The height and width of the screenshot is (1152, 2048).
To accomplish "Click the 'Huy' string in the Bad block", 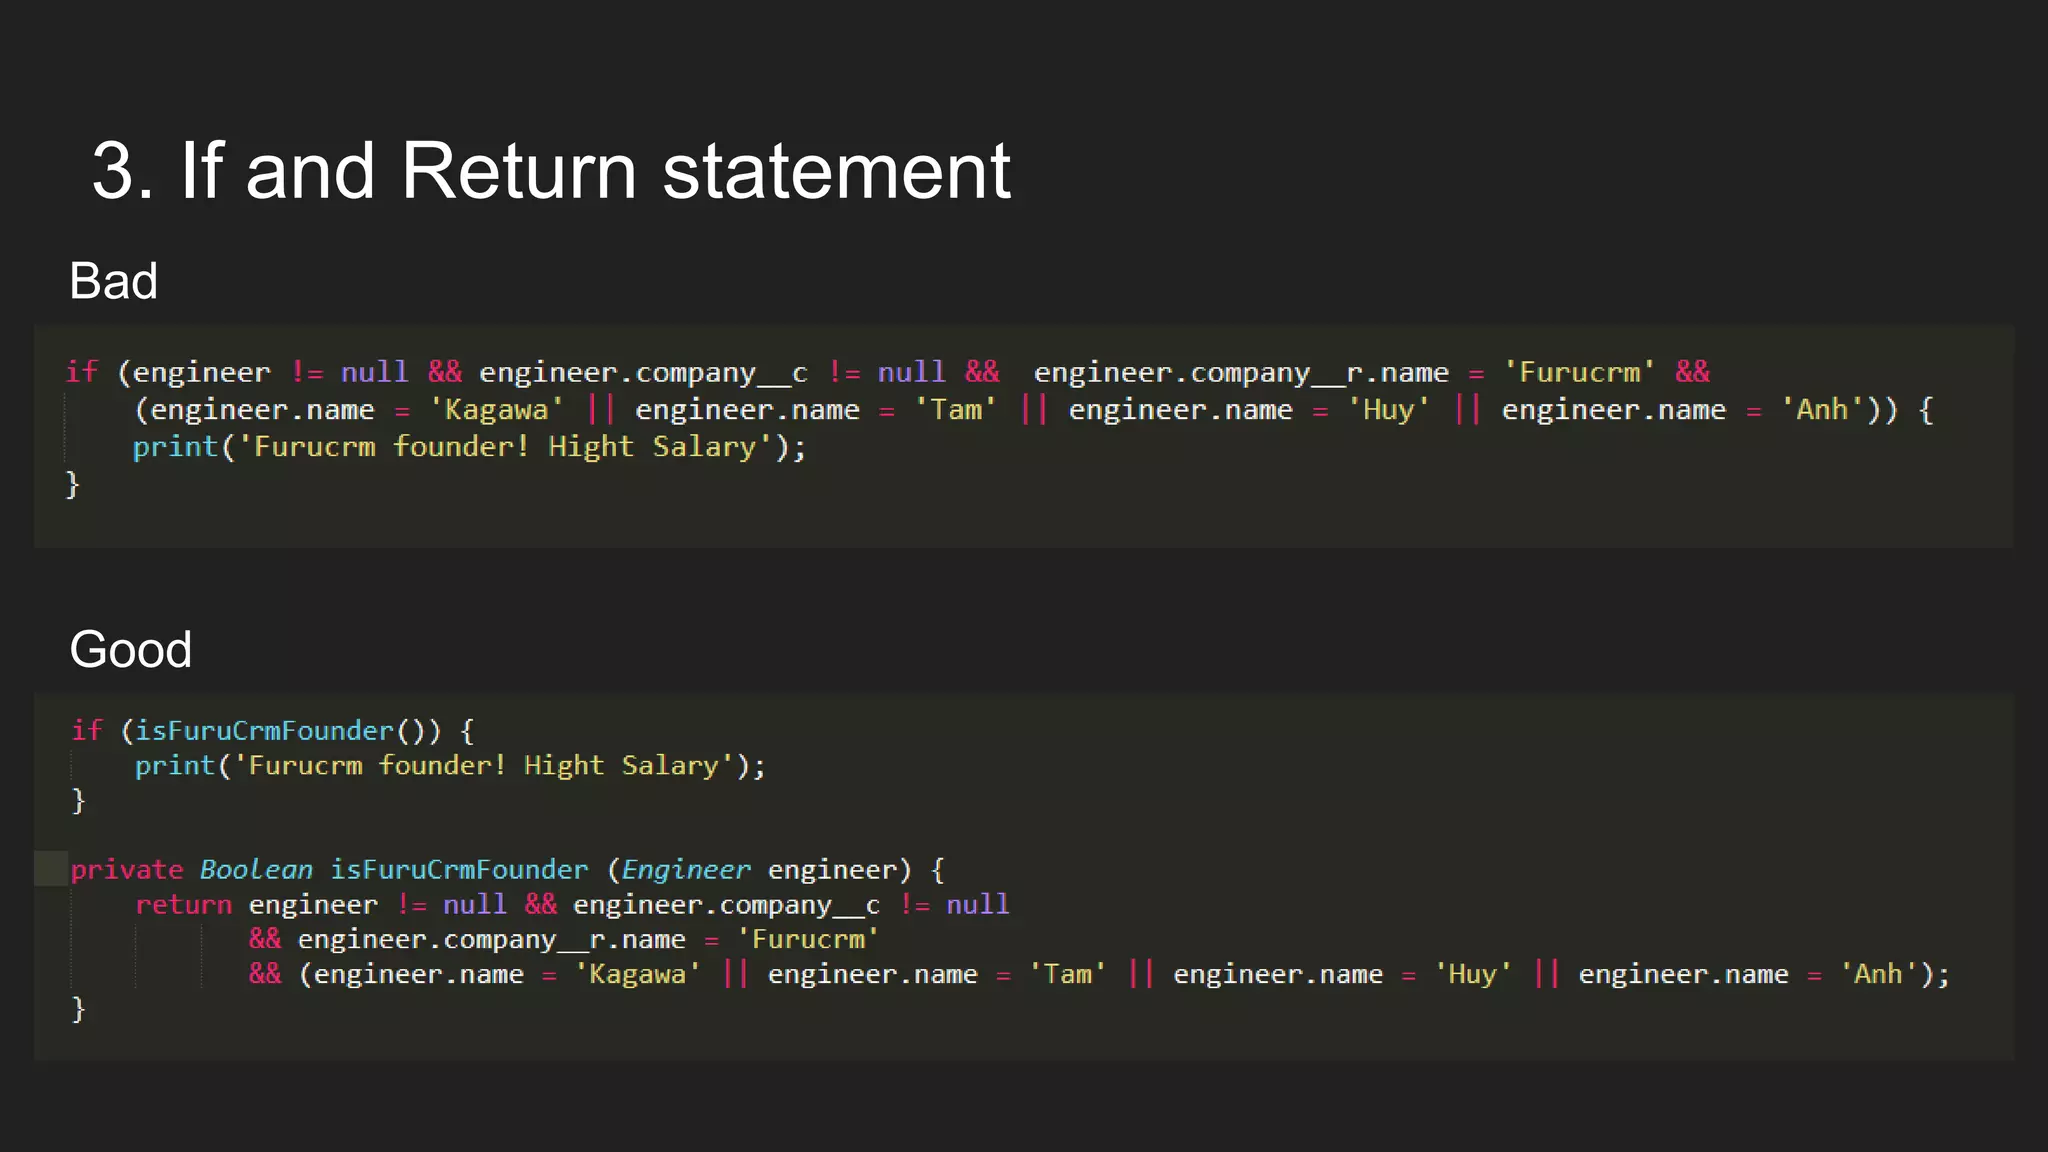I will tap(1389, 409).
